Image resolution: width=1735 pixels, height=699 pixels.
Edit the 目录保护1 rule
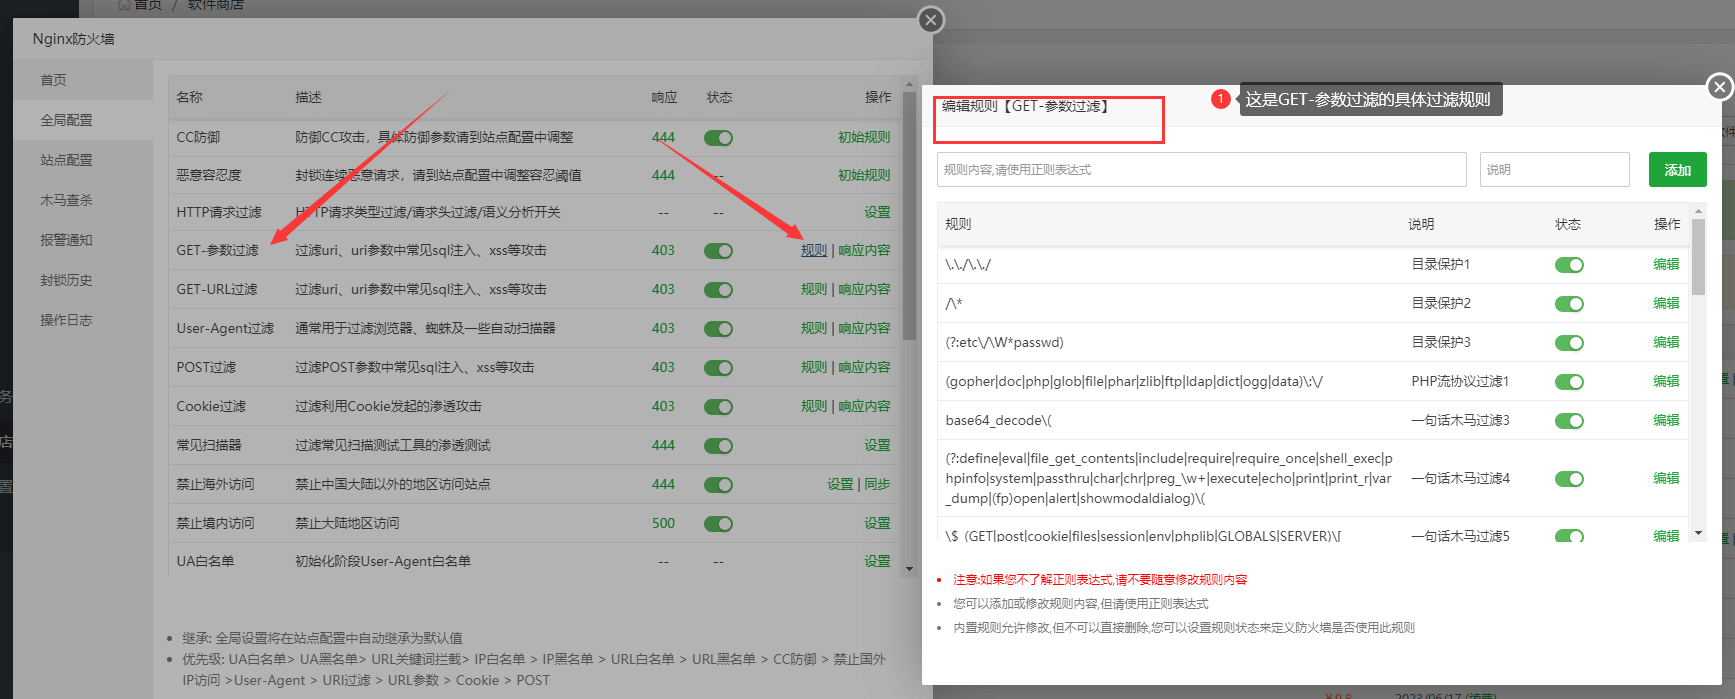click(1666, 264)
